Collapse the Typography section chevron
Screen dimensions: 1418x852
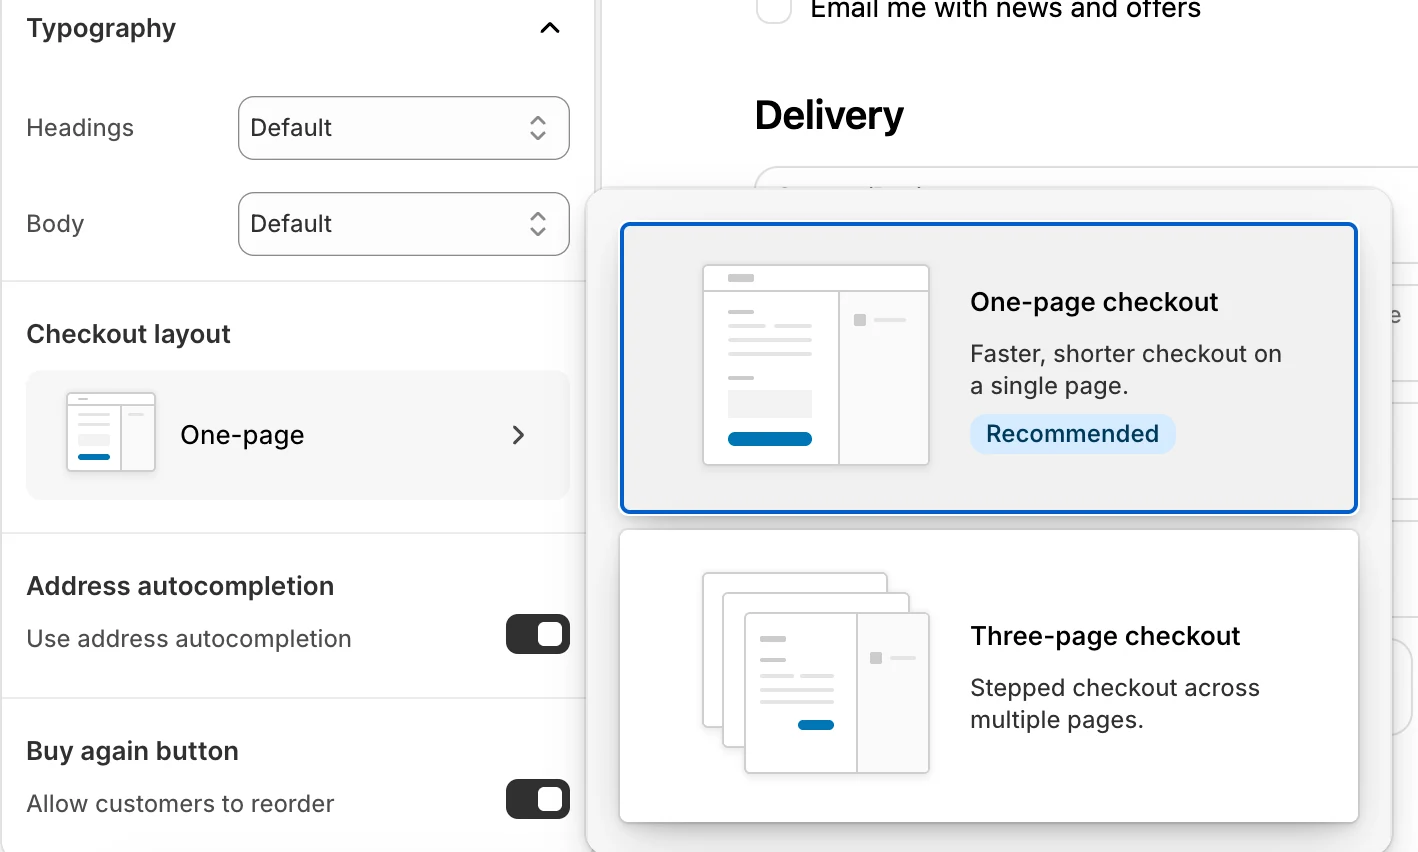click(x=550, y=28)
